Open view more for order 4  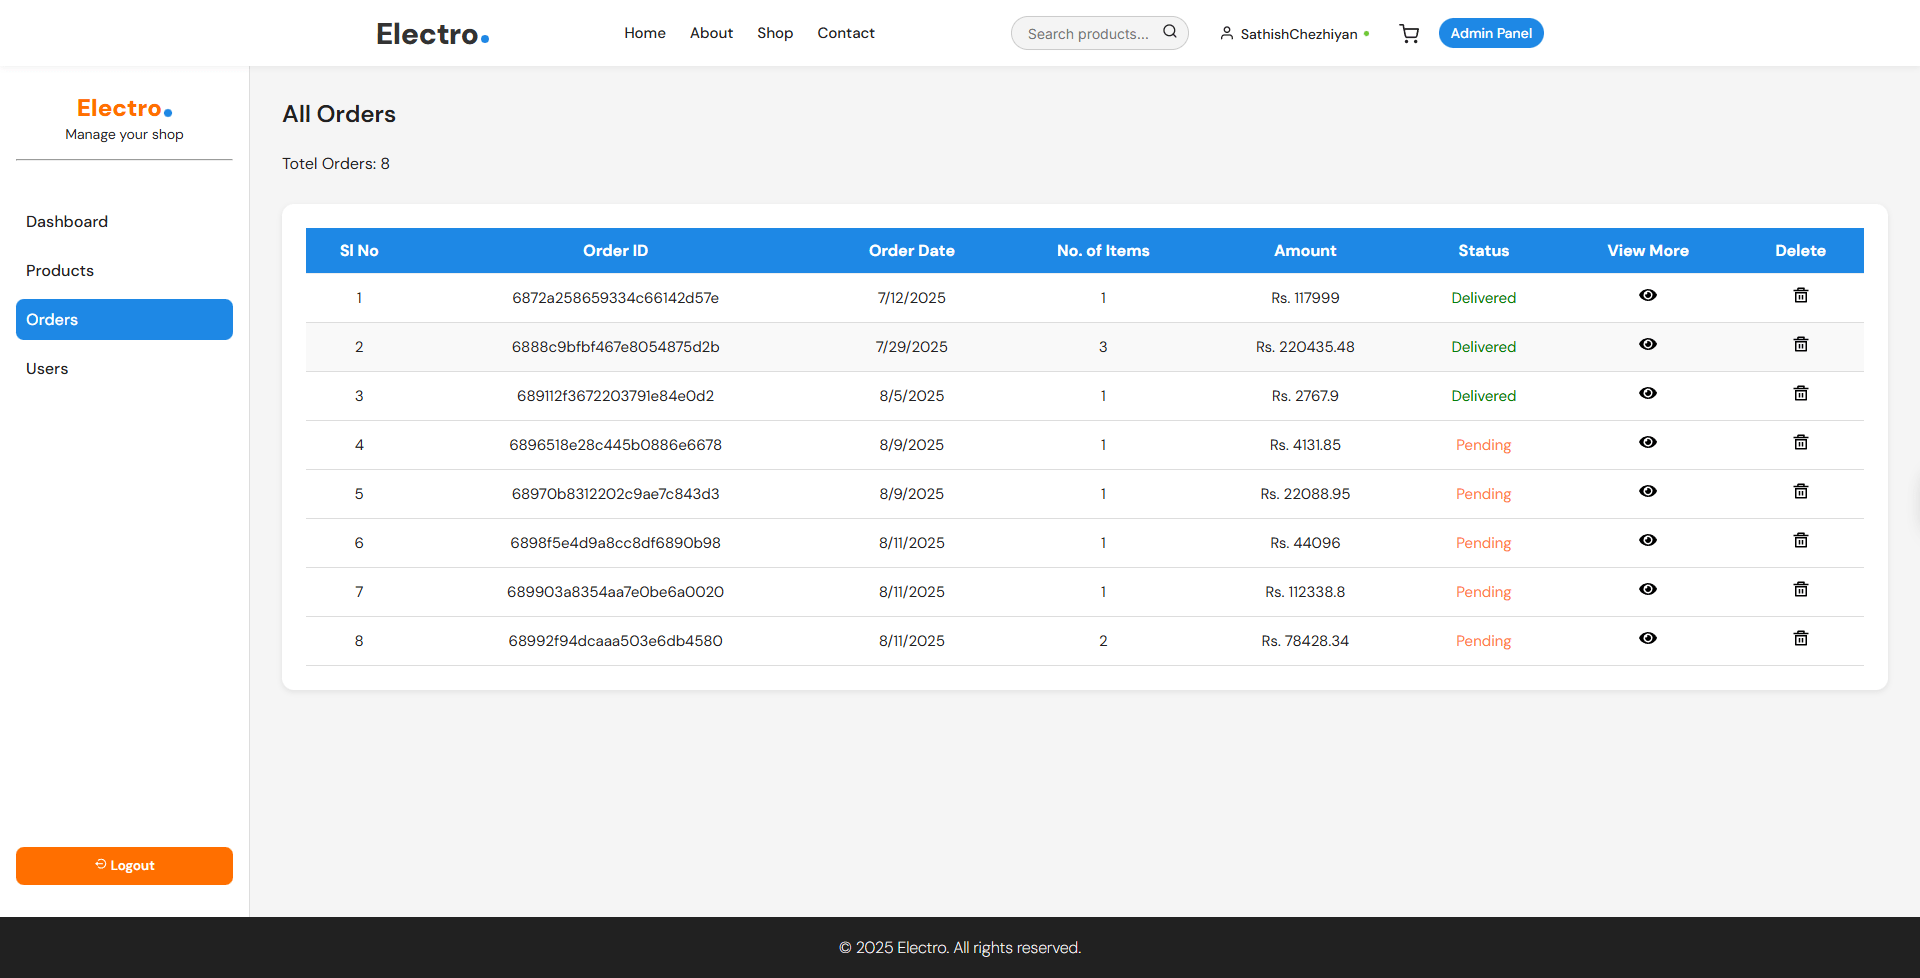pyautogui.click(x=1648, y=443)
